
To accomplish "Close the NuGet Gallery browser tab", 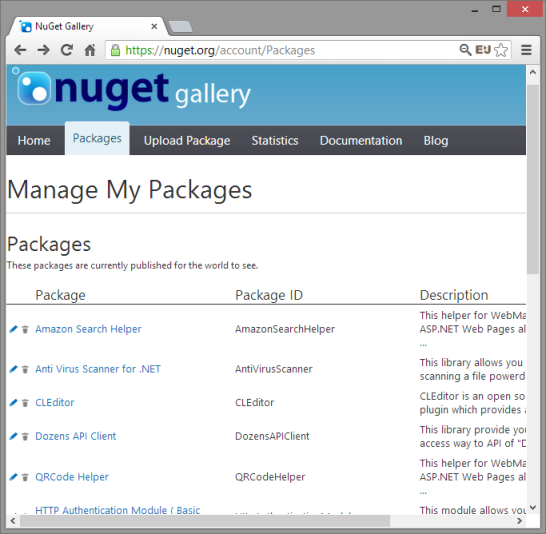I will pyautogui.click(x=154, y=26).
